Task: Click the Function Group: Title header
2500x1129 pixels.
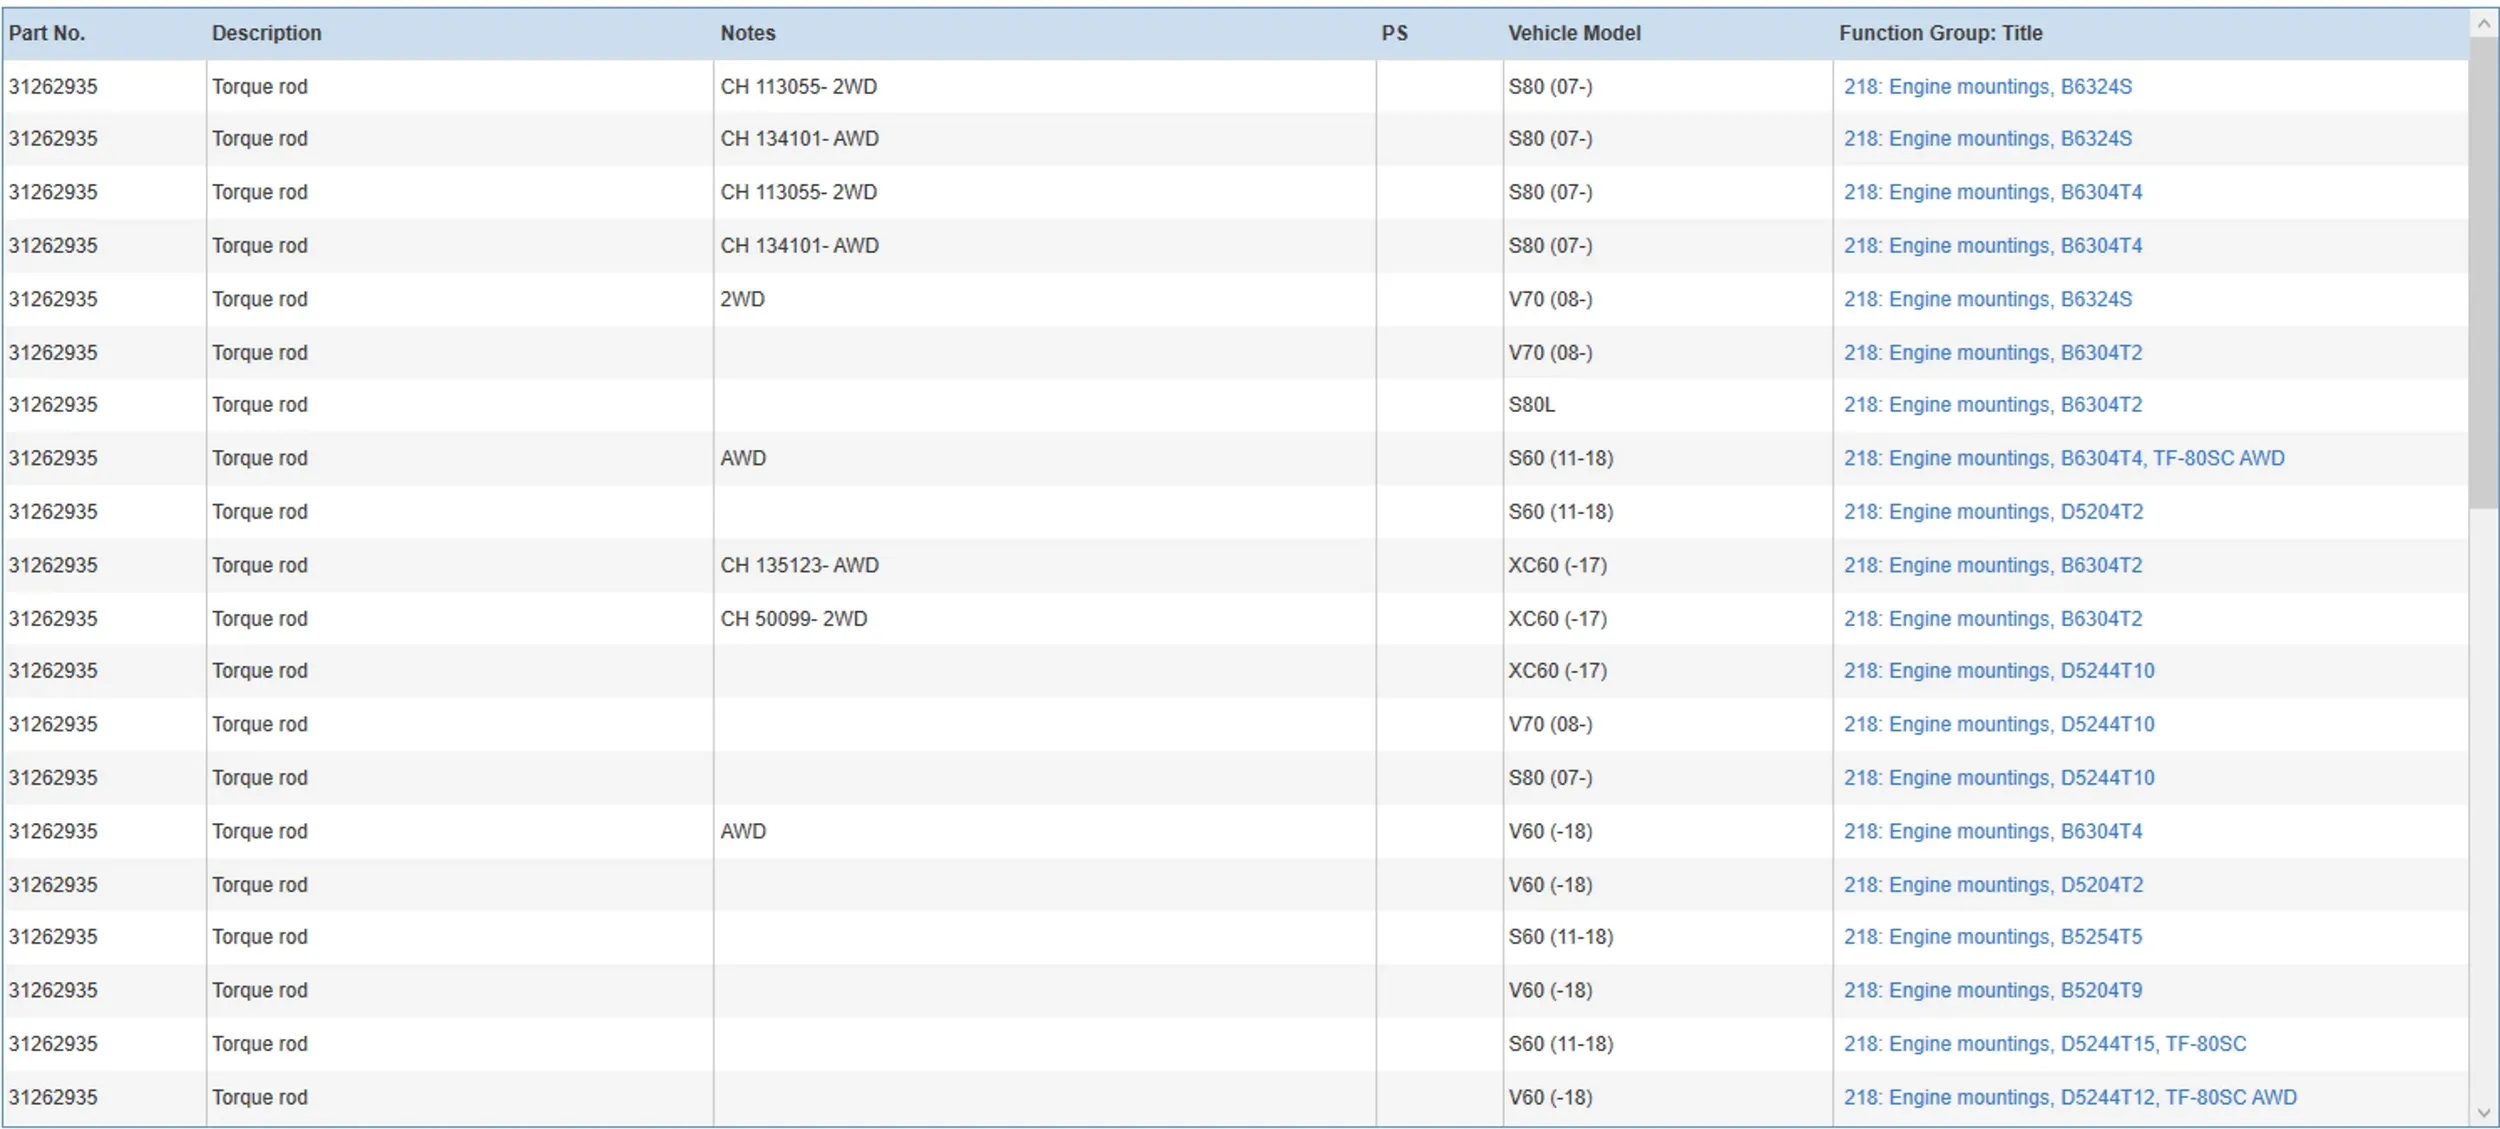Action: pos(1939,33)
